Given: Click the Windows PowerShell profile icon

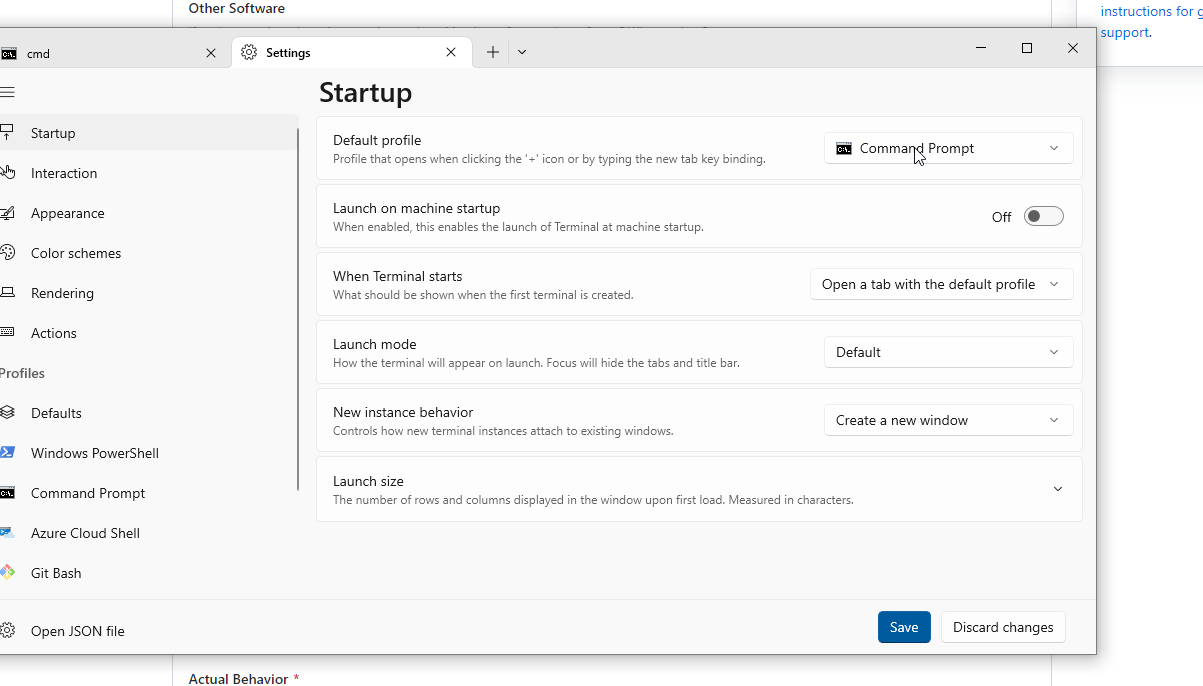Looking at the screenshot, I should coord(7,453).
